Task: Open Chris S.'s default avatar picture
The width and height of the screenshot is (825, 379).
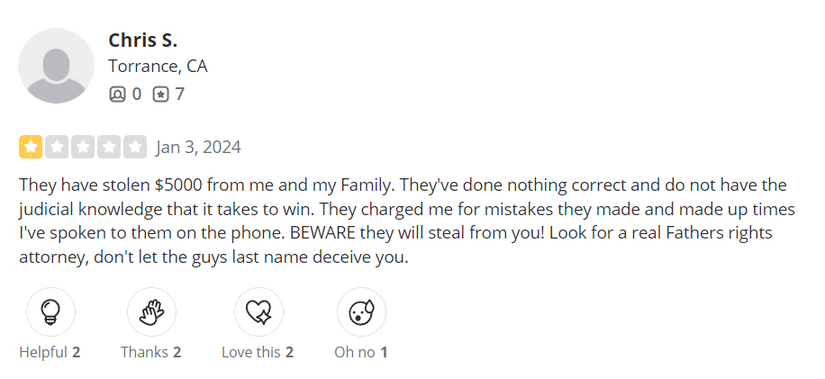Action: (x=56, y=66)
